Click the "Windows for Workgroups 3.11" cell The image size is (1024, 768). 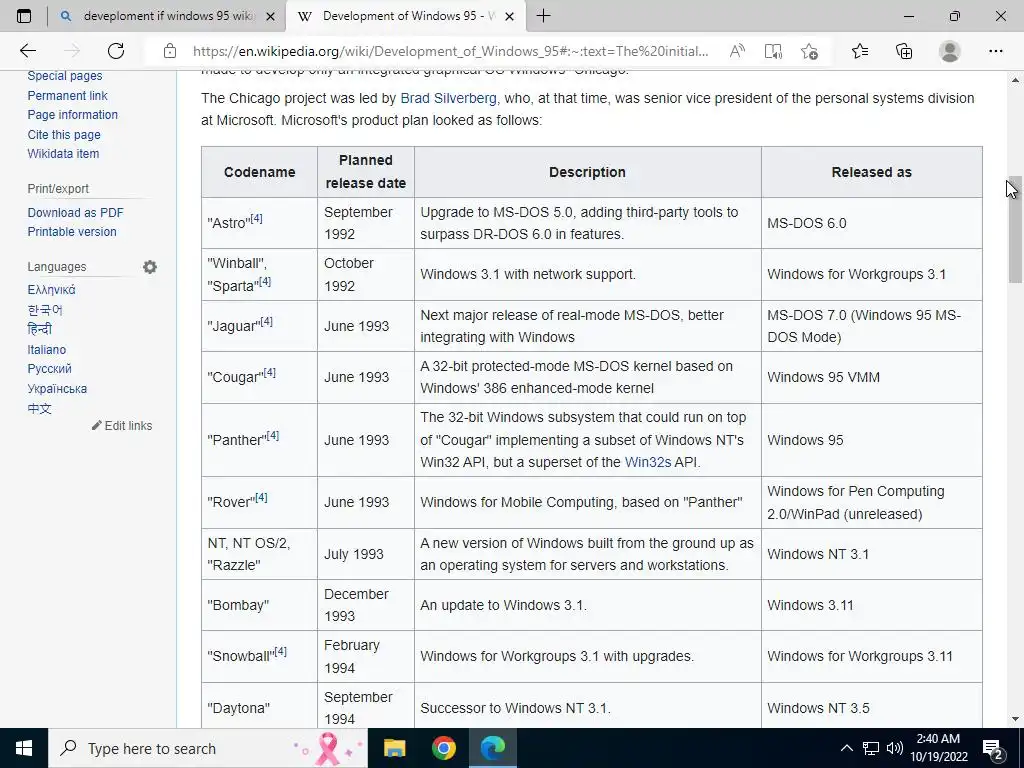point(871,656)
